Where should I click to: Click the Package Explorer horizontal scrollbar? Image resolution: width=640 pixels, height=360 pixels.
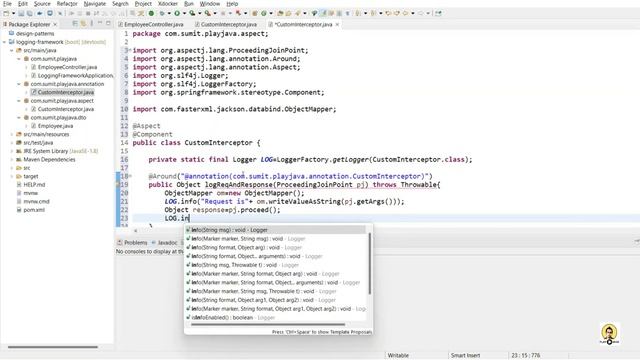(x=53, y=347)
